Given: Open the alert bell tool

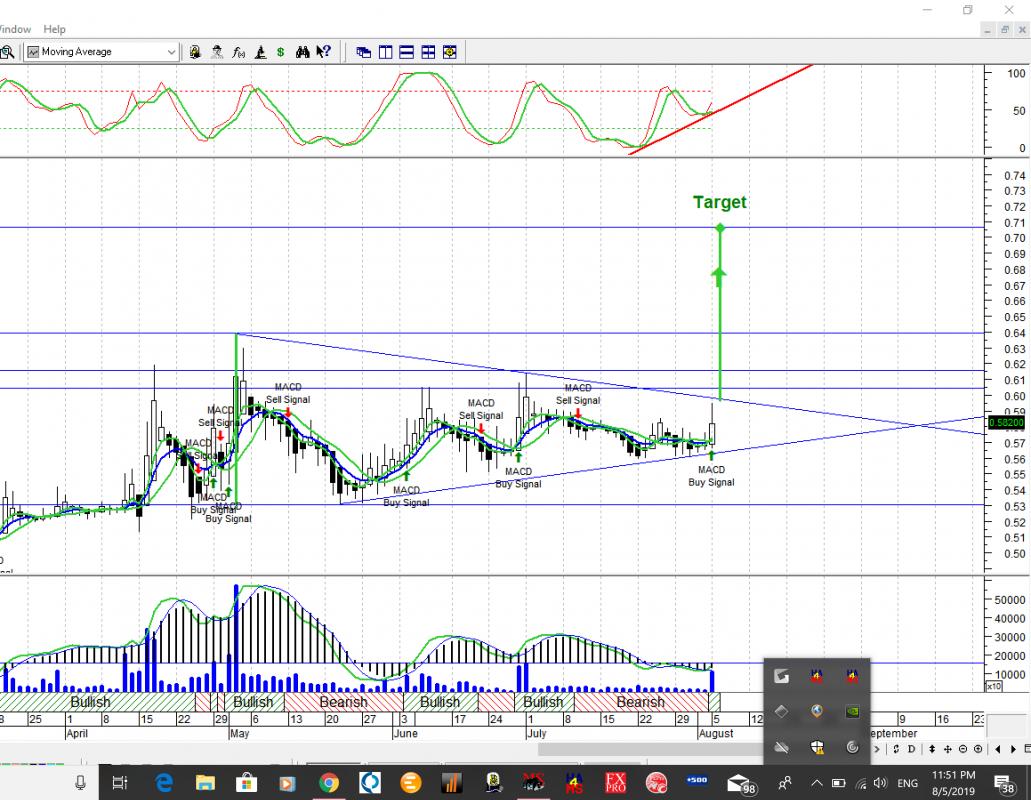Looking at the screenshot, I should tap(195, 52).
